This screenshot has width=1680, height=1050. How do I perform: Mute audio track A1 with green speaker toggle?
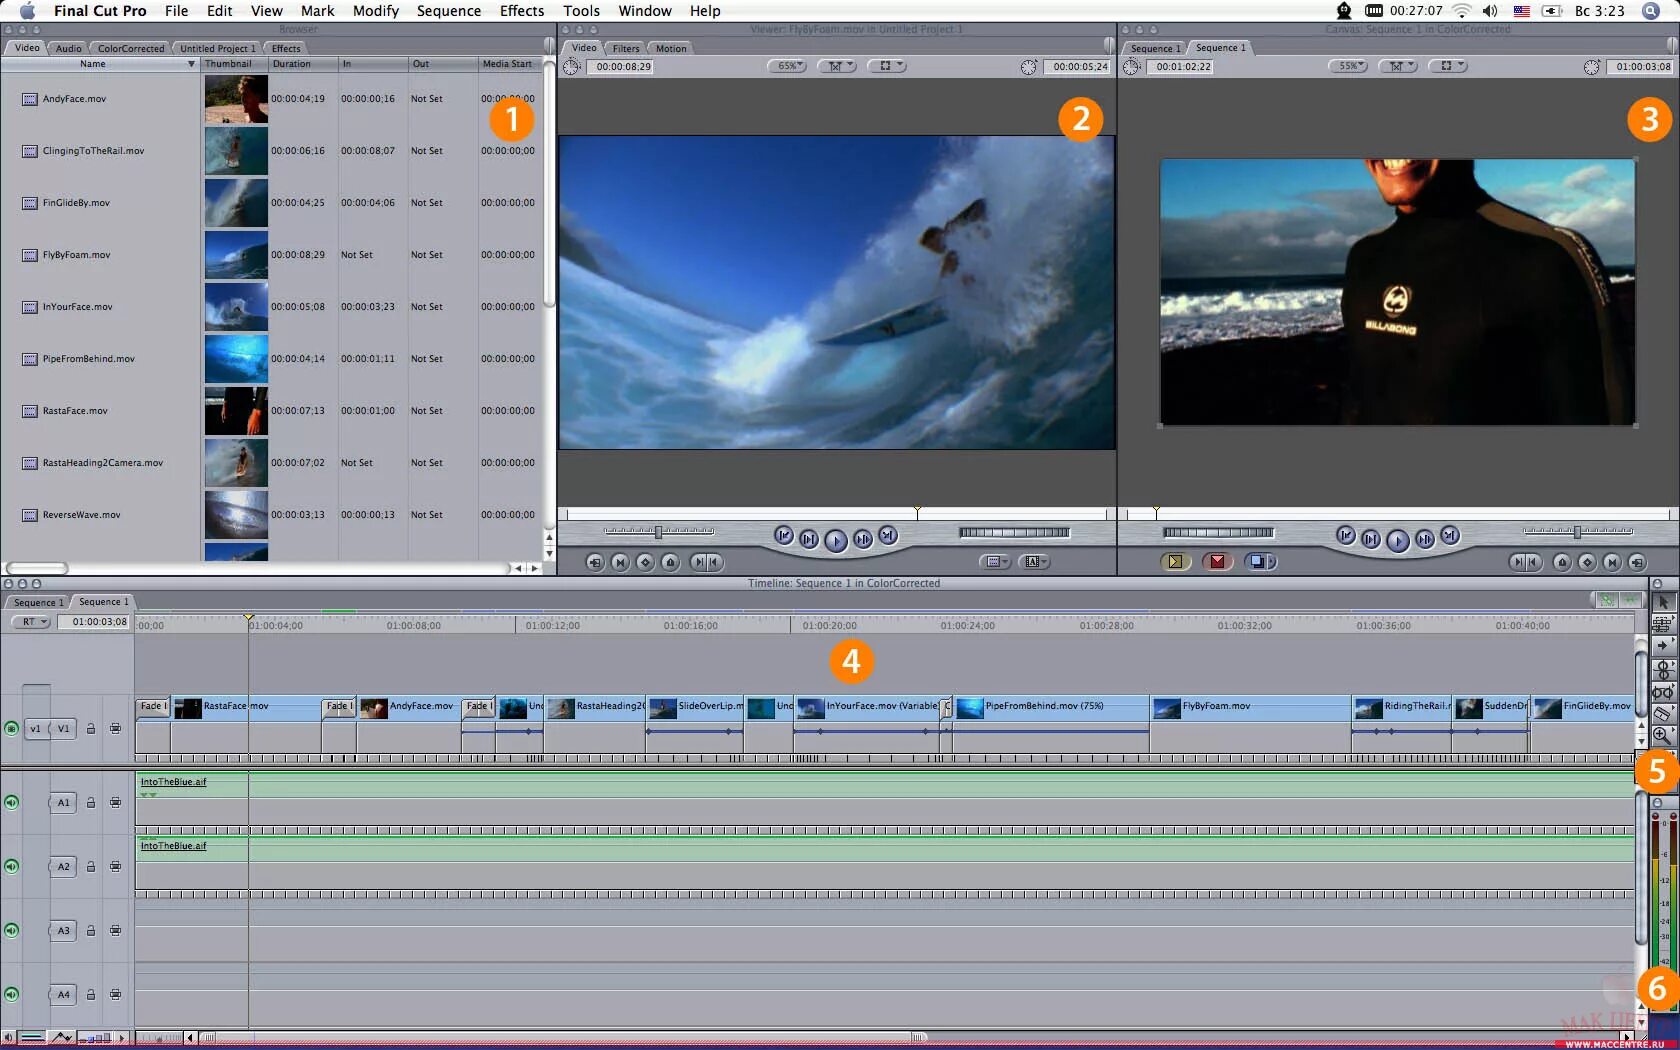click(11, 802)
